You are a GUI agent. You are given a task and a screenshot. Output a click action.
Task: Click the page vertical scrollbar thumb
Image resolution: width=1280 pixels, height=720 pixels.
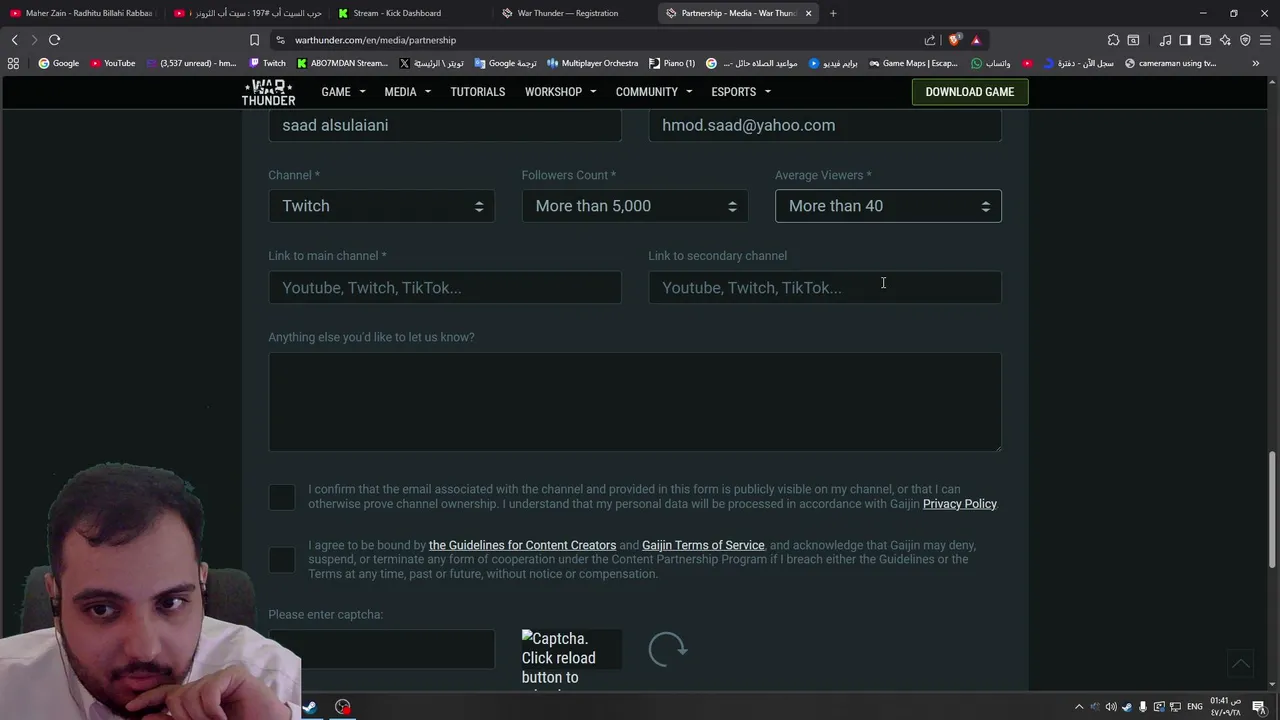1273,510
